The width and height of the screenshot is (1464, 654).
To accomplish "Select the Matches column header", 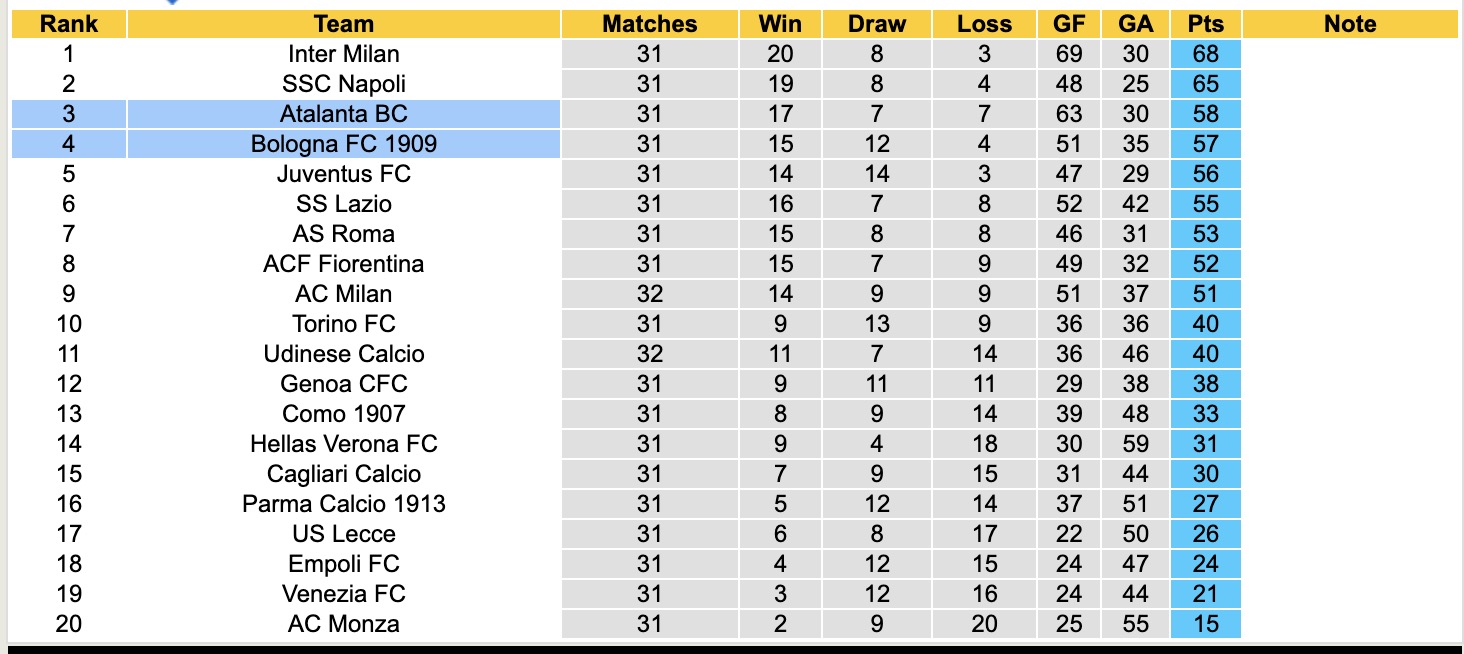I will 649,24.
